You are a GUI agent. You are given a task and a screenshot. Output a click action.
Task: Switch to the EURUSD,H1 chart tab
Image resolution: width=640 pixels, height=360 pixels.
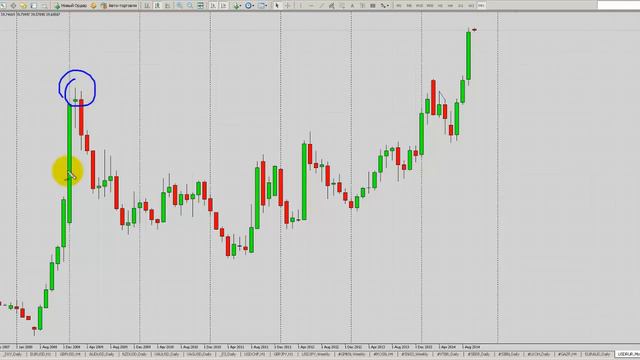[x=41, y=354]
